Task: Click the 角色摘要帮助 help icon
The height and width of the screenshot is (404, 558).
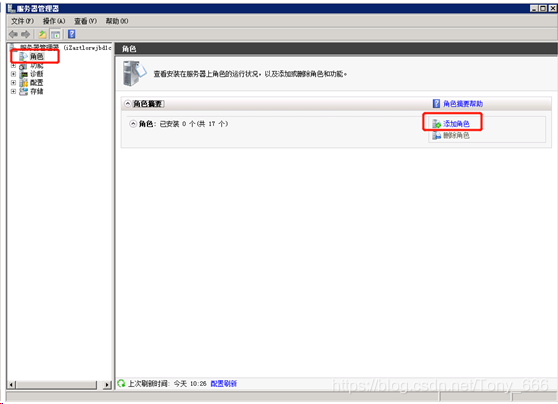Action: pos(436,104)
